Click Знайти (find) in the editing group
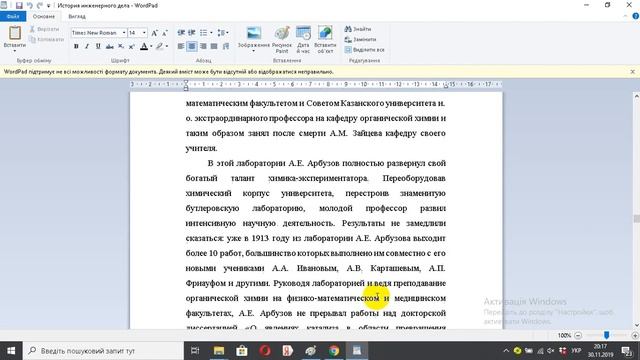 (x=358, y=29)
